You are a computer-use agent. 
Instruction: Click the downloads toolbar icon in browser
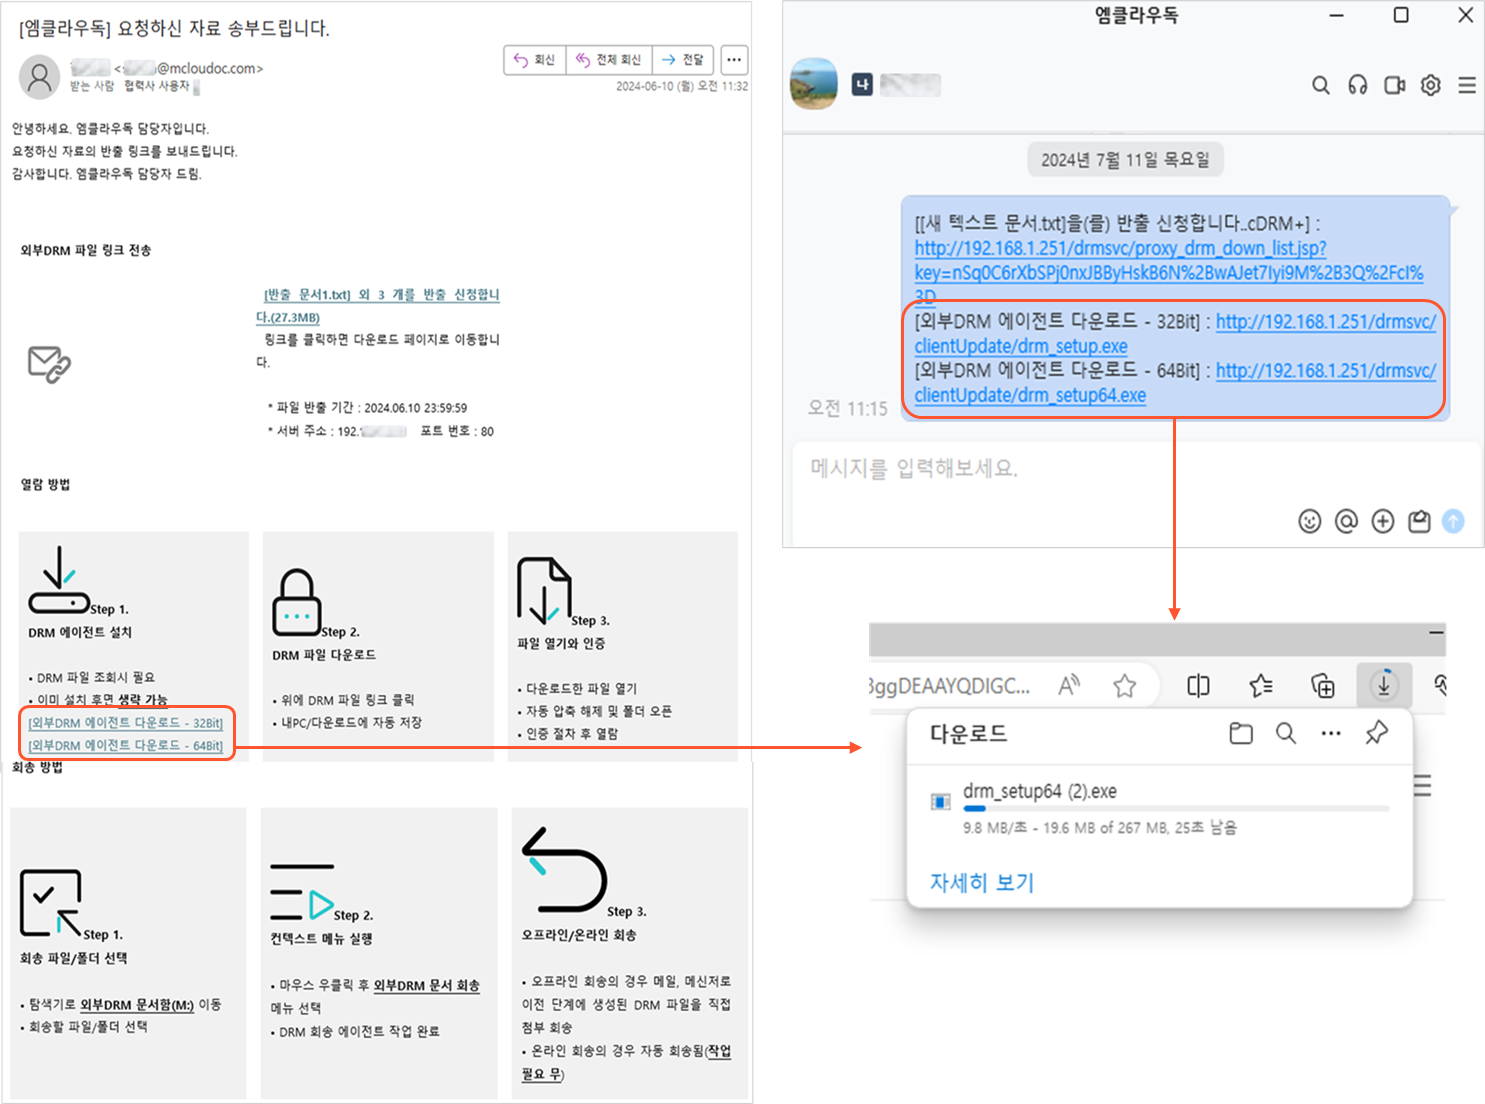click(1384, 685)
